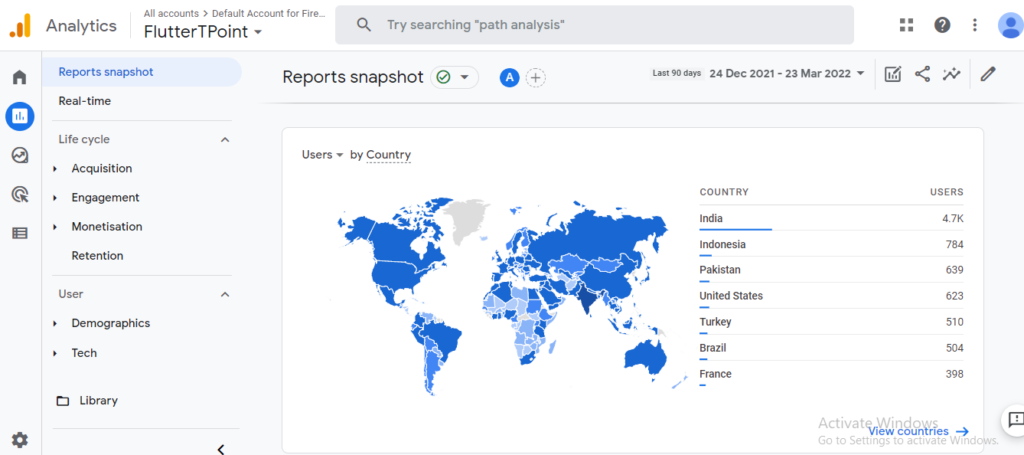Click the Brazil row in country table

(831, 348)
